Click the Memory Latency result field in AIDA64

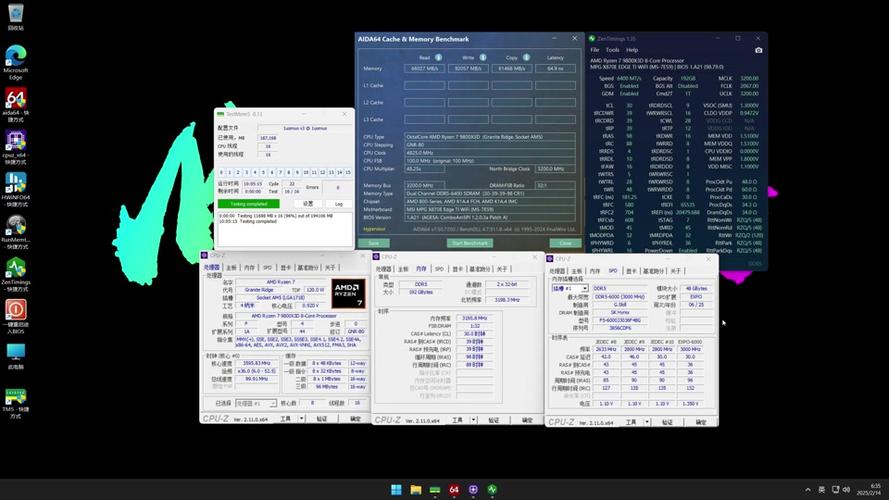pos(555,69)
